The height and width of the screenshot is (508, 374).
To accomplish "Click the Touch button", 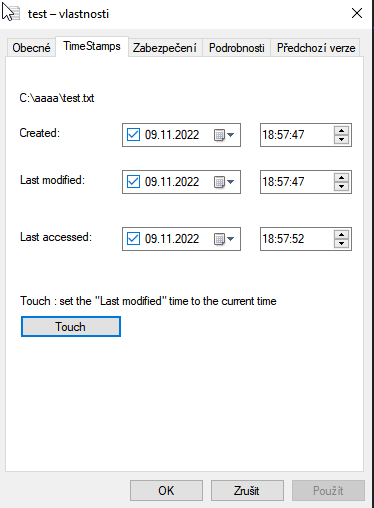I will click(71, 327).
